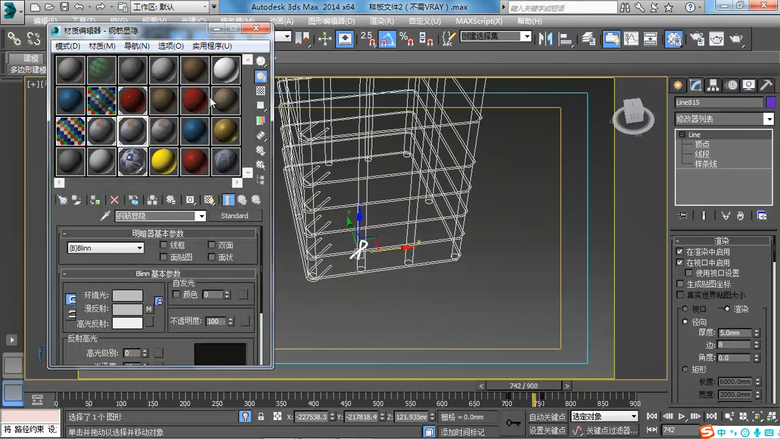Toggle 在渲染中启用 checkbox in rendering rollout
The image size is (780, 439).
680,252
